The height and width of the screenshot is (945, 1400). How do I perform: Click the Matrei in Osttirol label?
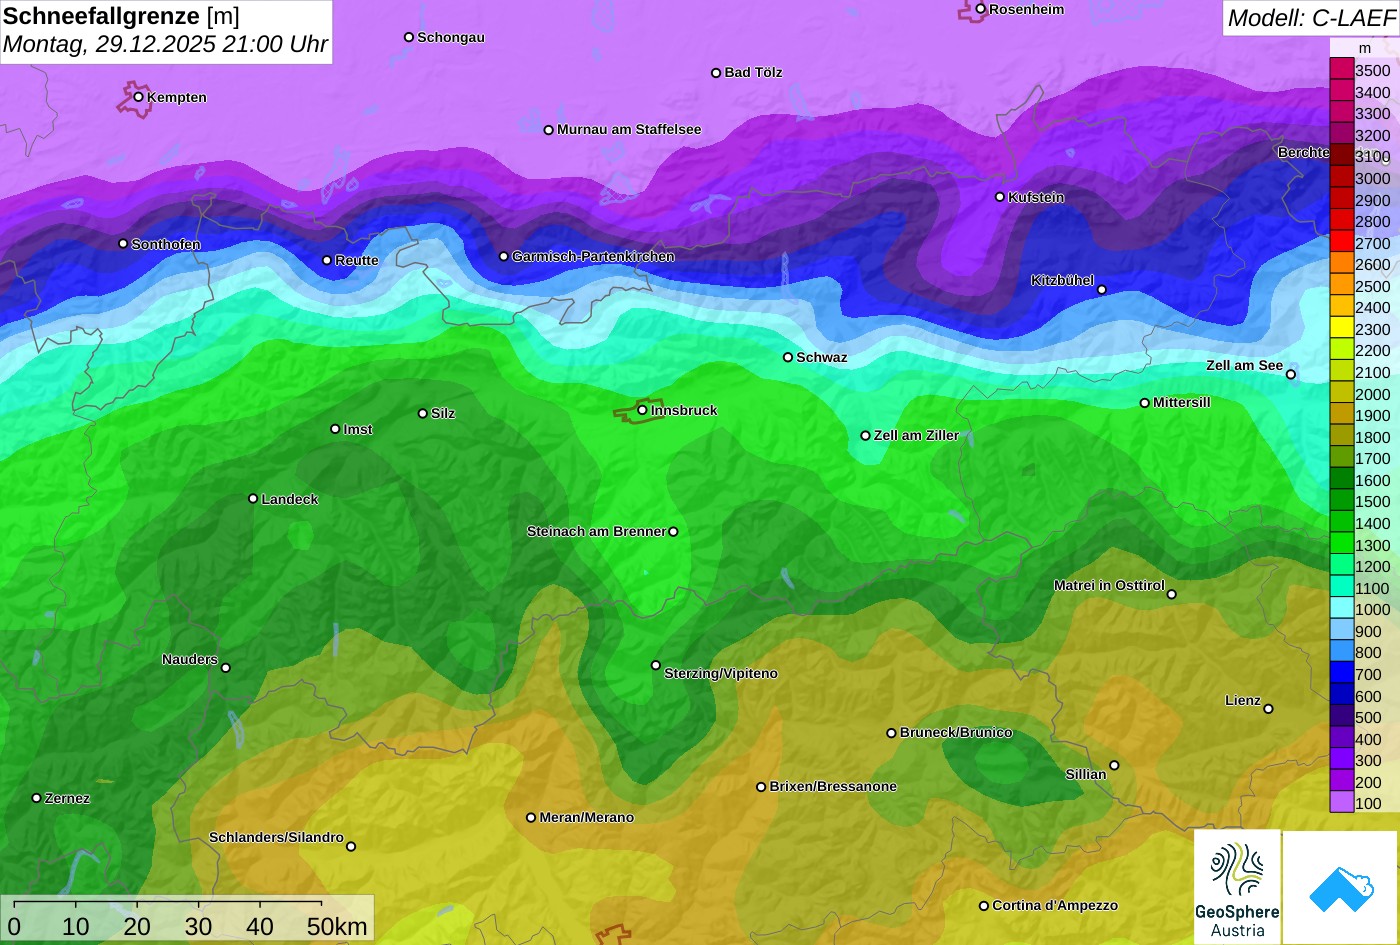click(1109, 585)
